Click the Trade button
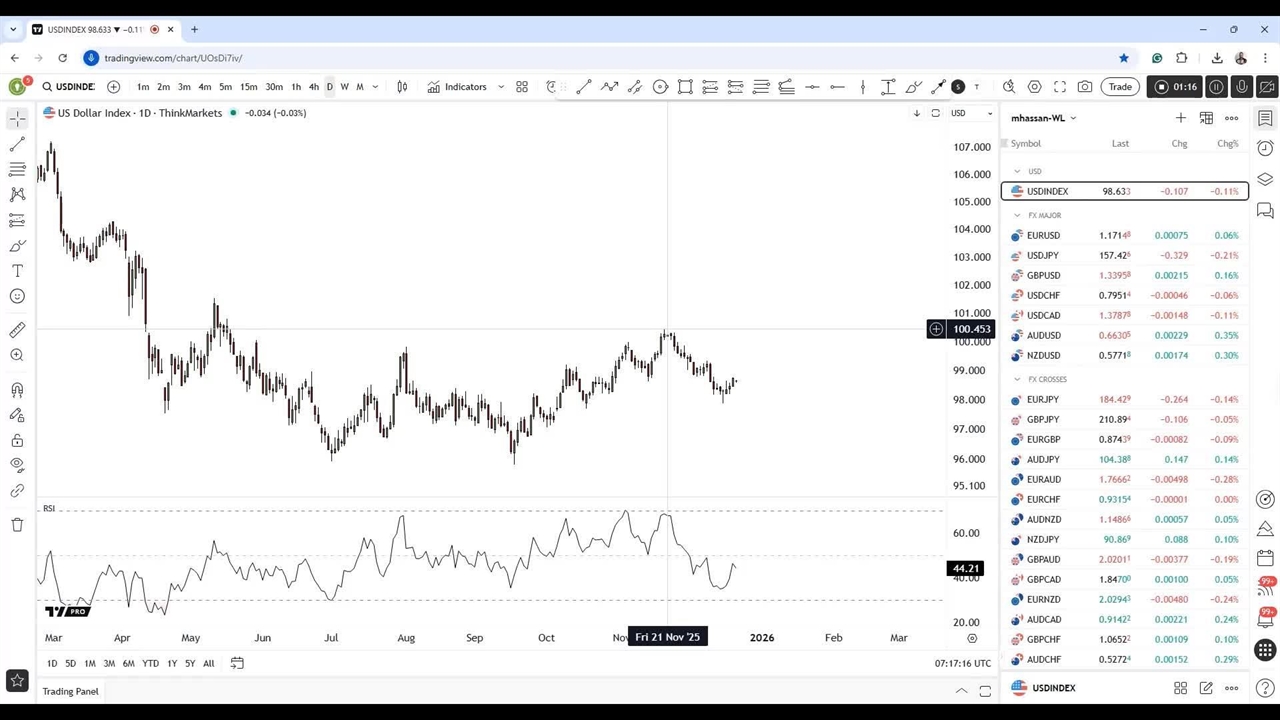The height and width of the screenshot is (720, 1280). pyautogui.click(x=1120, y=87)
